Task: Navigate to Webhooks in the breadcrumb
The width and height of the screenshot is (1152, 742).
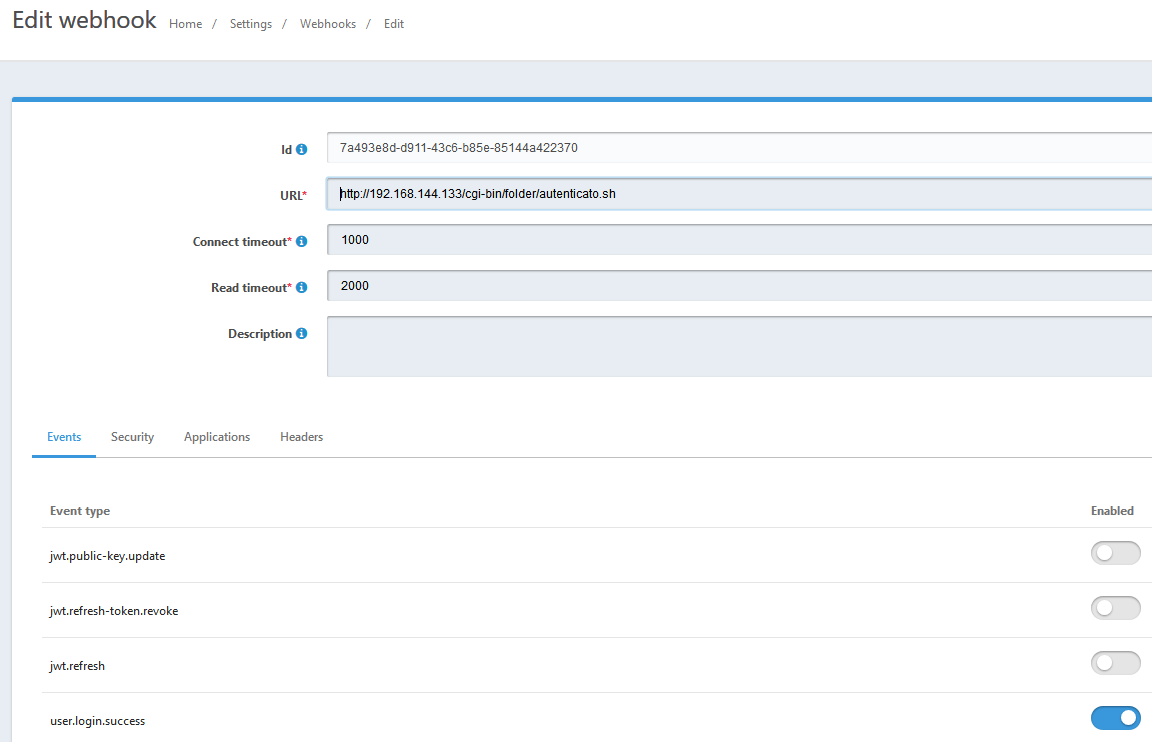Action: 328,24
